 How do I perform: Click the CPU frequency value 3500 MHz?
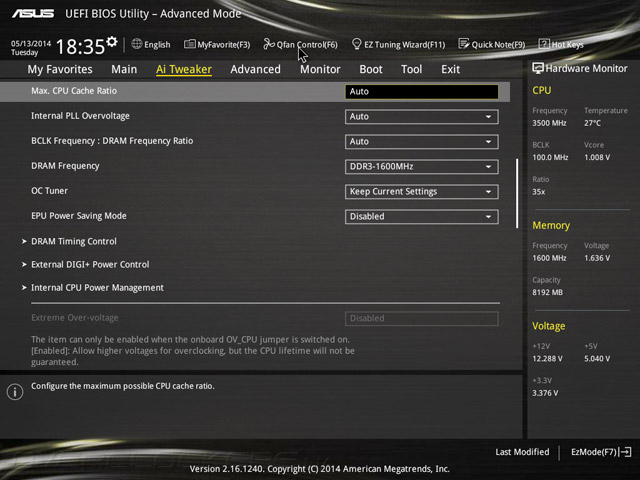click(549, 123)
